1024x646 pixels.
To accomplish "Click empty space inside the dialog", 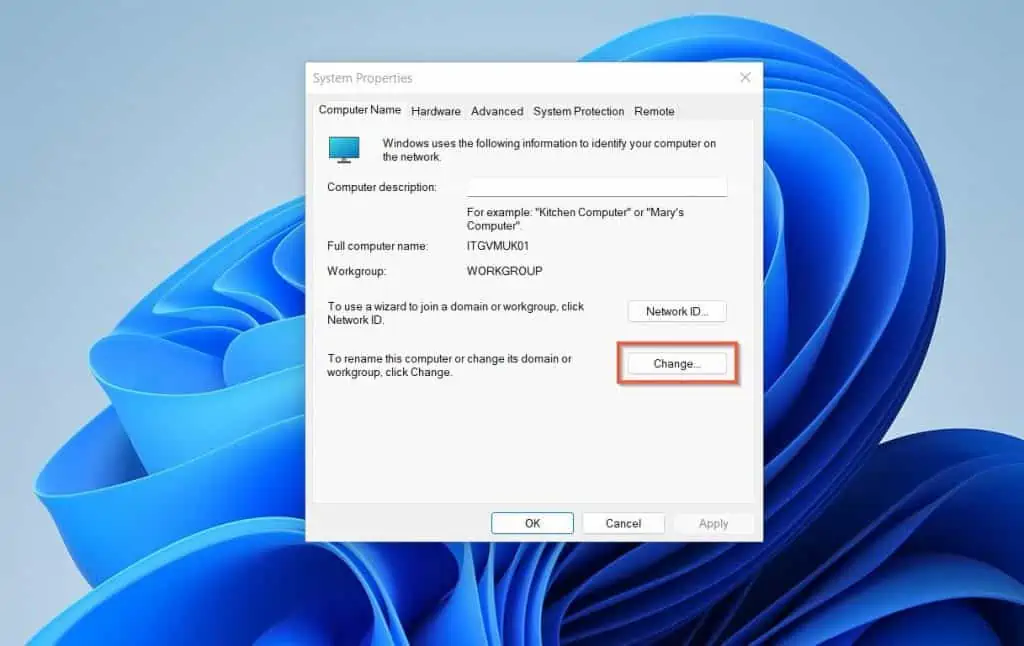I will pos(450,450).
